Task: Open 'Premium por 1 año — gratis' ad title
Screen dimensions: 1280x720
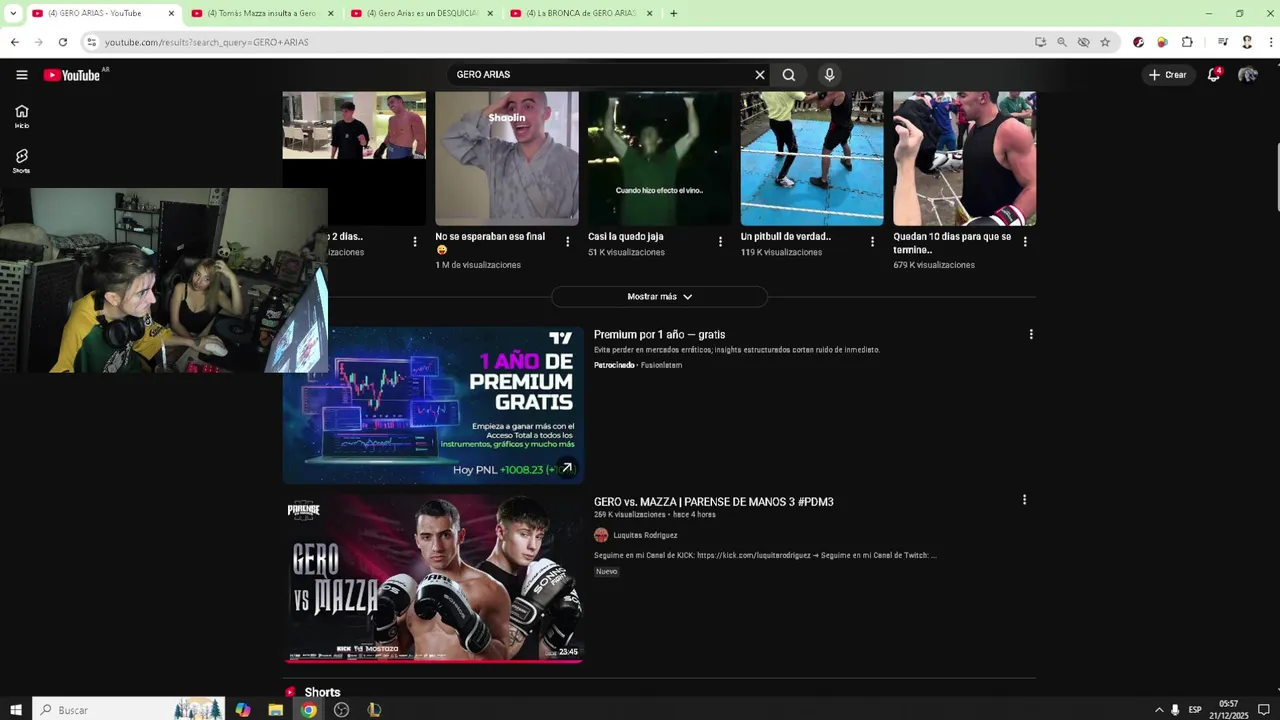Action: point(659,335)
